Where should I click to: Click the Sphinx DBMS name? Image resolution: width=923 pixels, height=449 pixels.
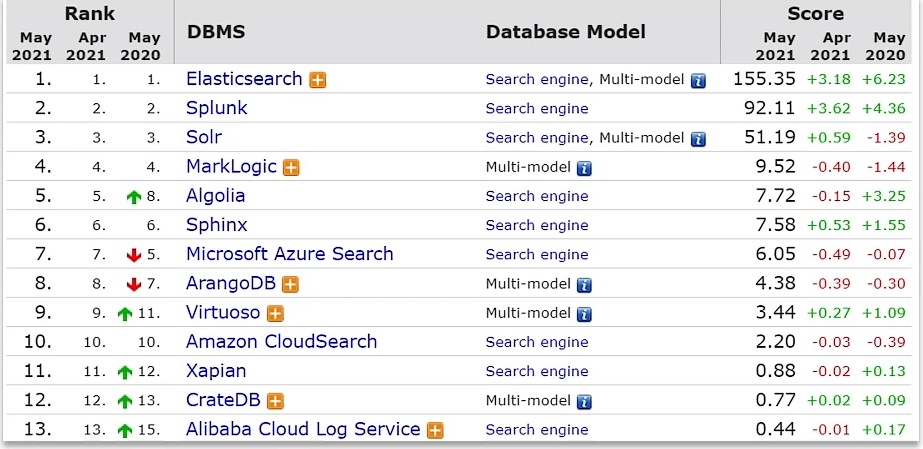coord(216,225)
